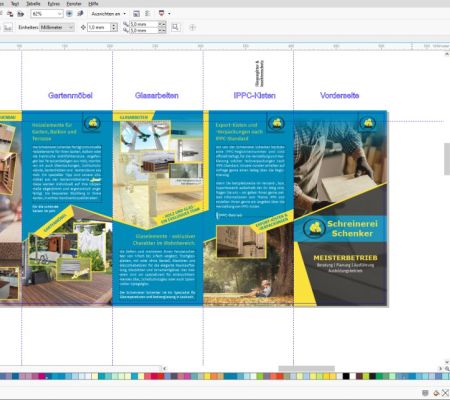Pick the white swatch in color palette
The image size is (450, 400).
point(352,376)
